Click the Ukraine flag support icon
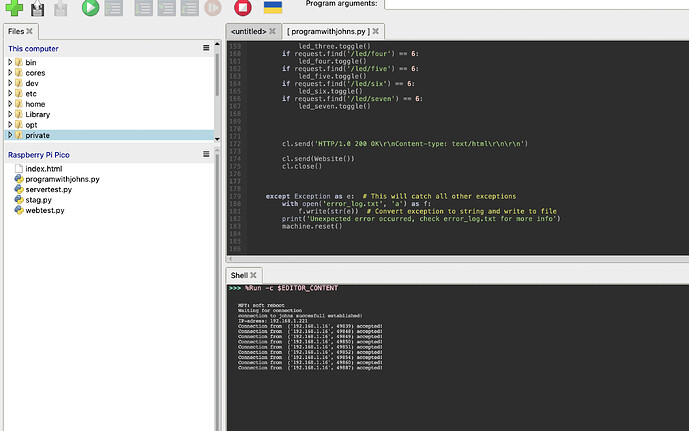The height and width of the screenshot is (431, 689). click(x=272, y=7)
